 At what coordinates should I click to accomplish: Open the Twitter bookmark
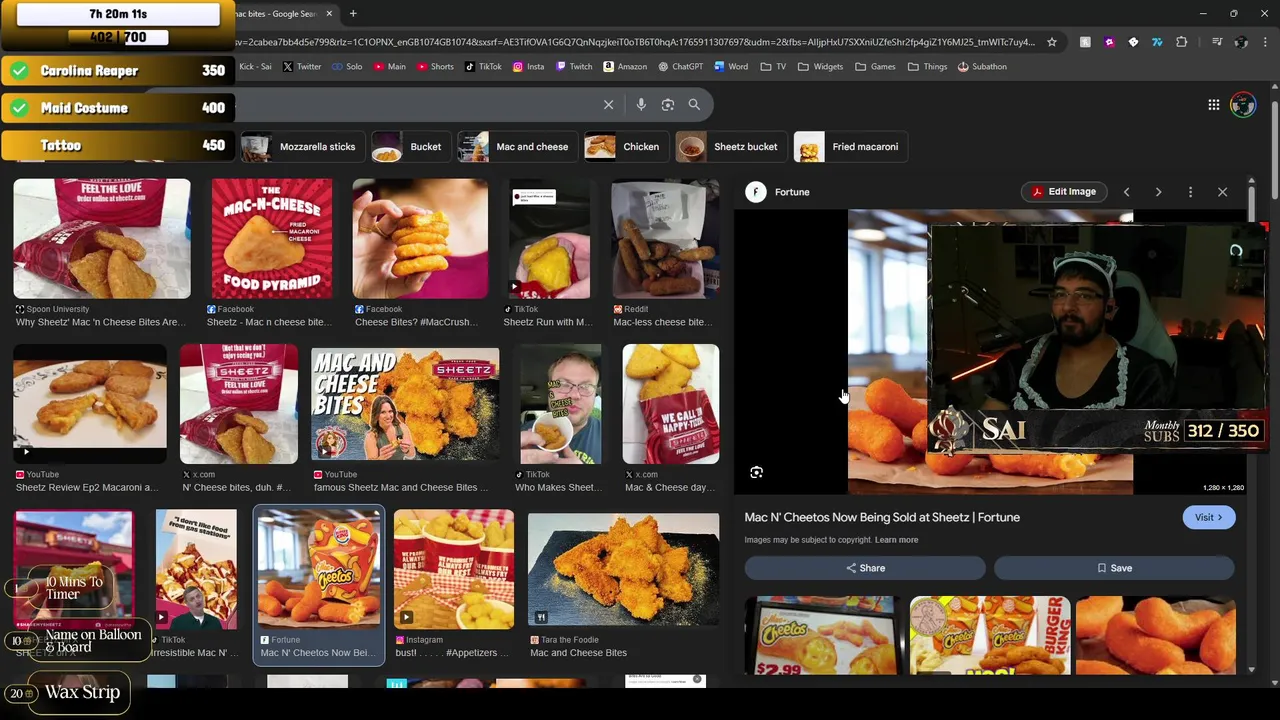[x=302, y=67]
